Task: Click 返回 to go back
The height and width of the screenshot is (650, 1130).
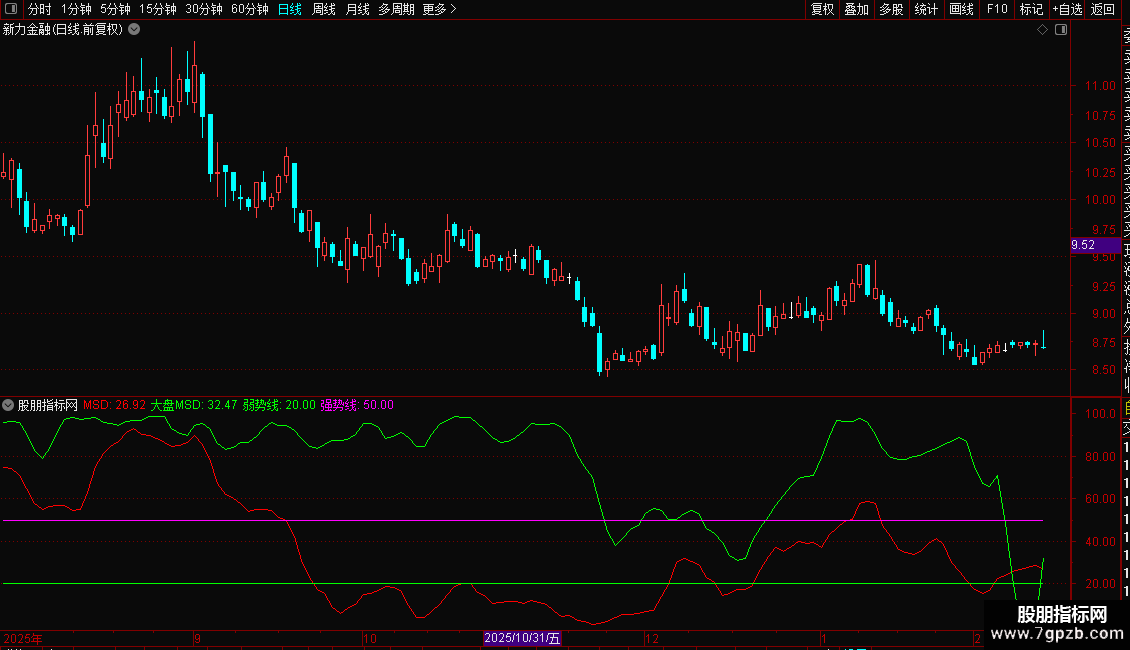Action: coord(1102,9)
